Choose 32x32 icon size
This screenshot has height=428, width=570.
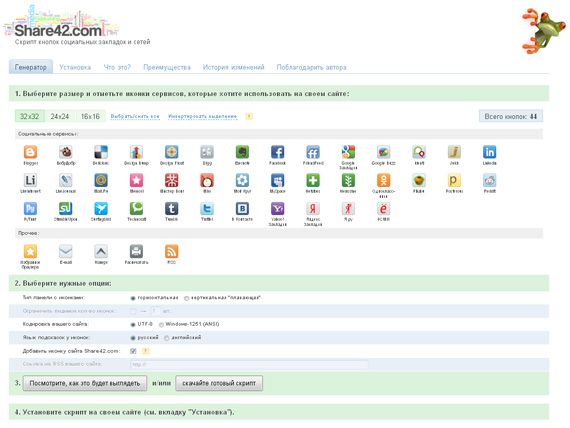(x=29, y=116)
